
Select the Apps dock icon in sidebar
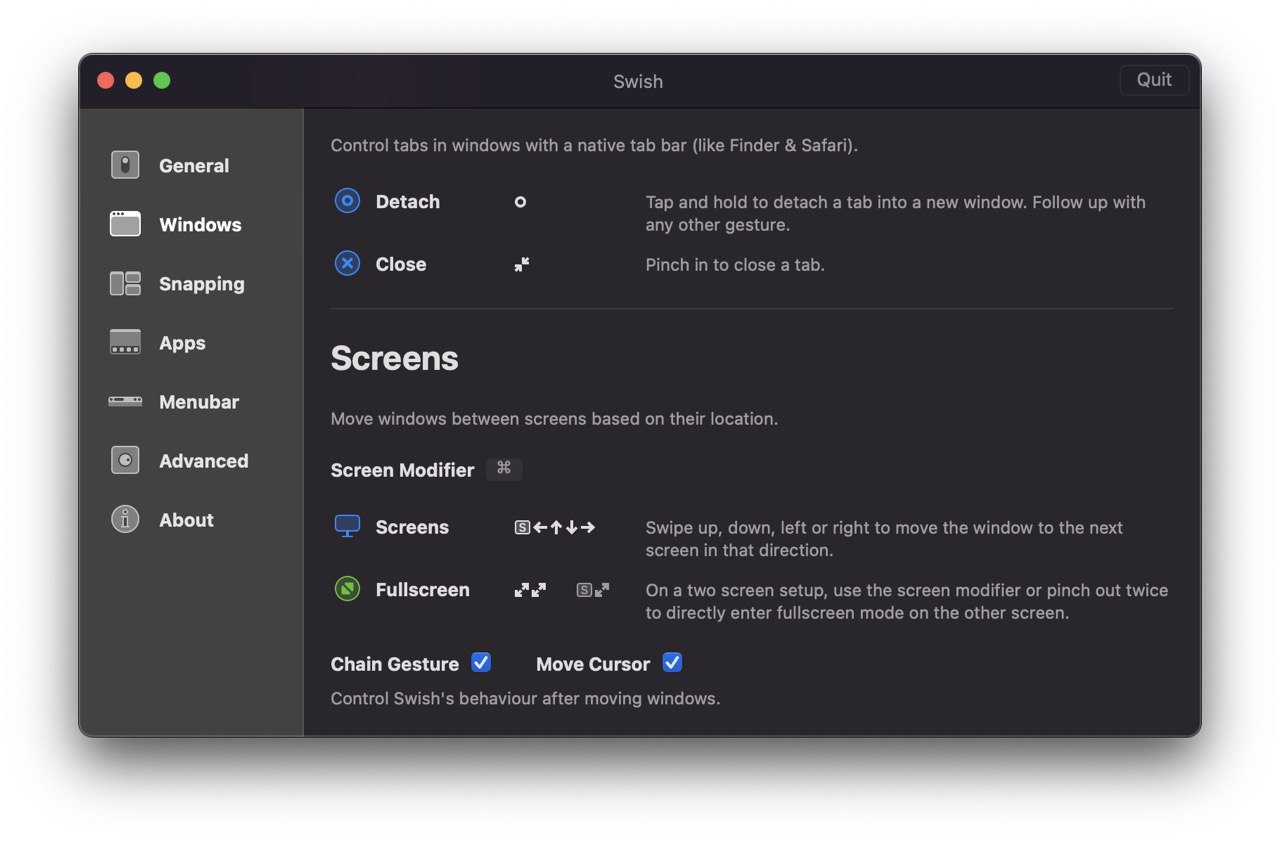(x=125, y=342)
